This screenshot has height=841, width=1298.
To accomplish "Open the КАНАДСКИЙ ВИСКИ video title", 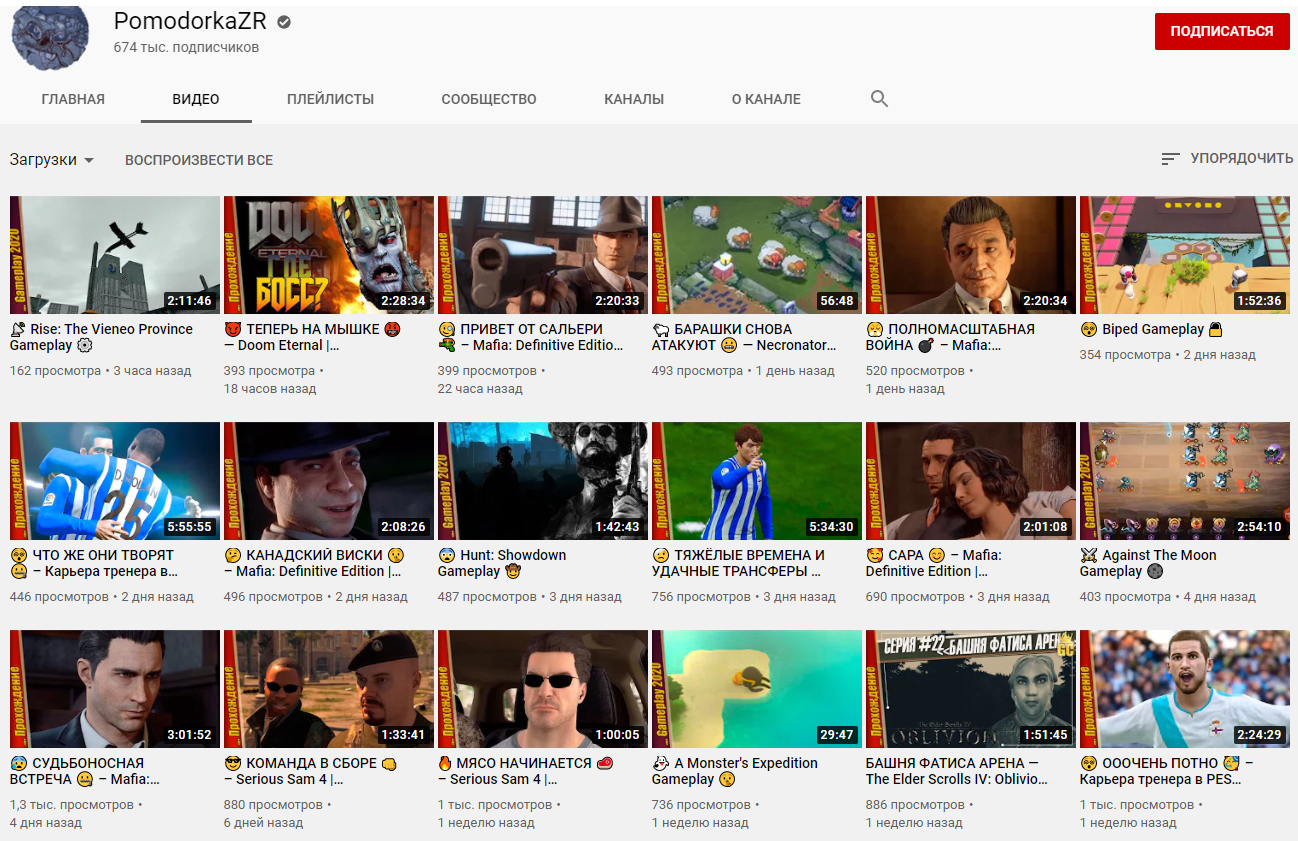I will click(314, 563).
